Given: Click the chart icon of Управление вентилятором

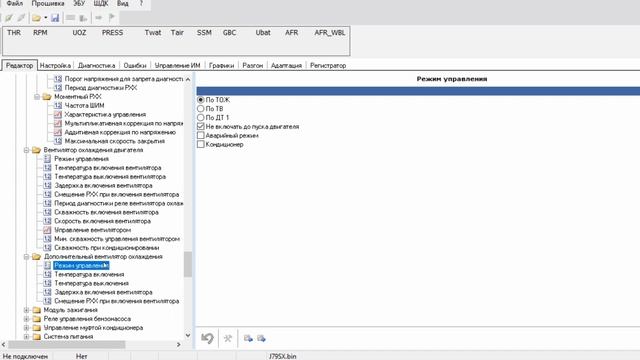Looking at the screenshot, I should pos(47,230).
